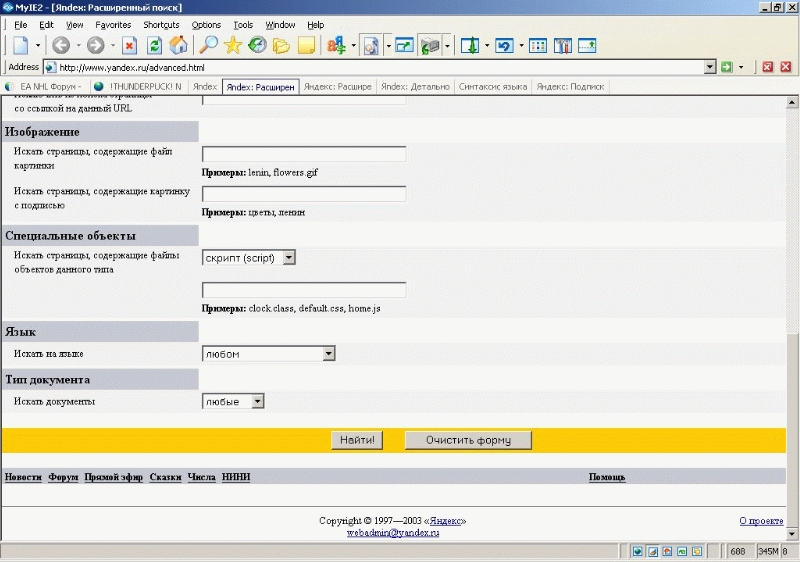
Task: Open the 'О проекте' link
Action: [x=761, y=521]
